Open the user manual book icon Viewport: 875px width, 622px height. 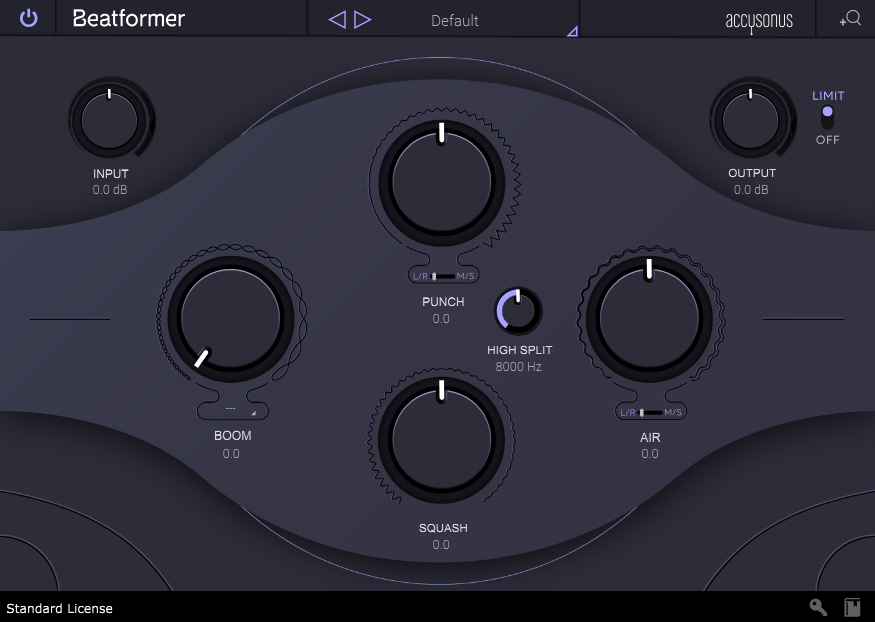[852, 607]
